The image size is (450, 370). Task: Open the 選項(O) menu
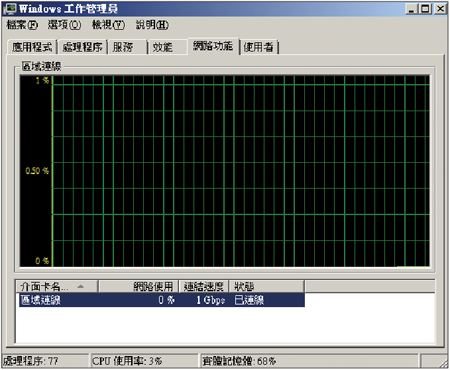coord(64,25)
